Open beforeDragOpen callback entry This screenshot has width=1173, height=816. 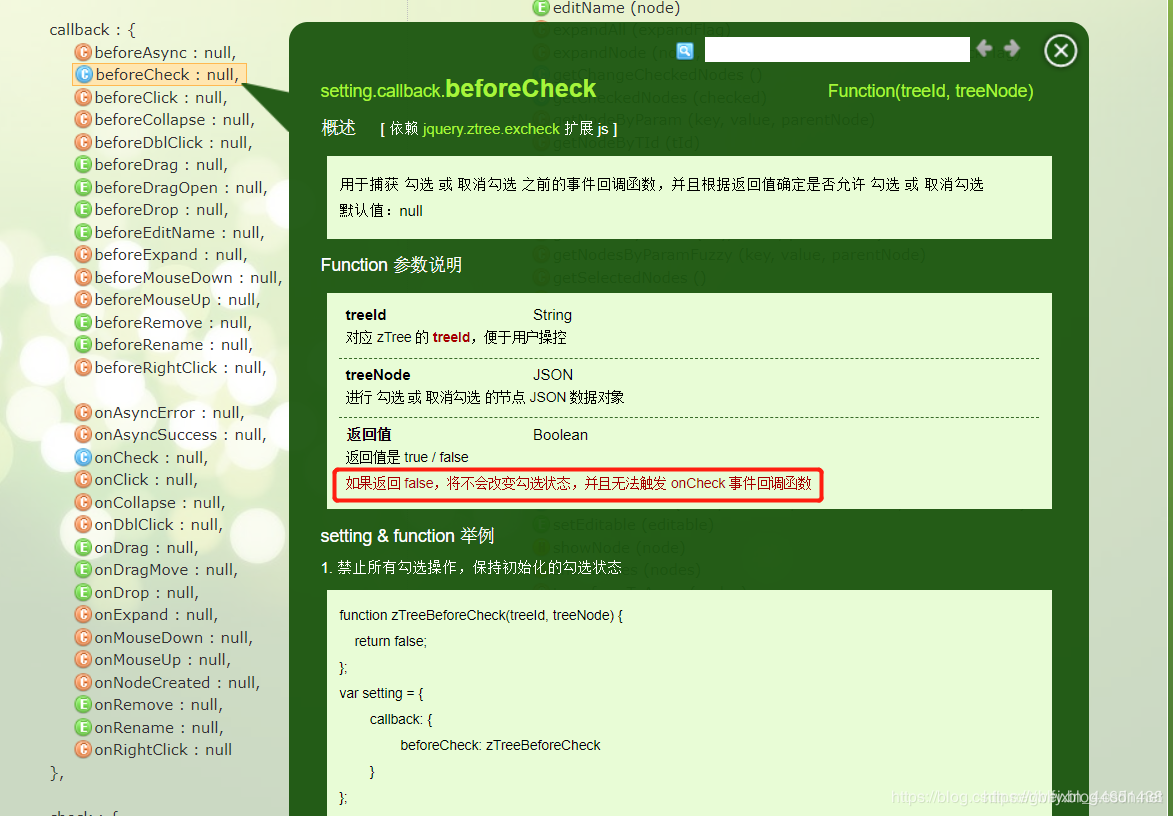(x=171, y=187)
